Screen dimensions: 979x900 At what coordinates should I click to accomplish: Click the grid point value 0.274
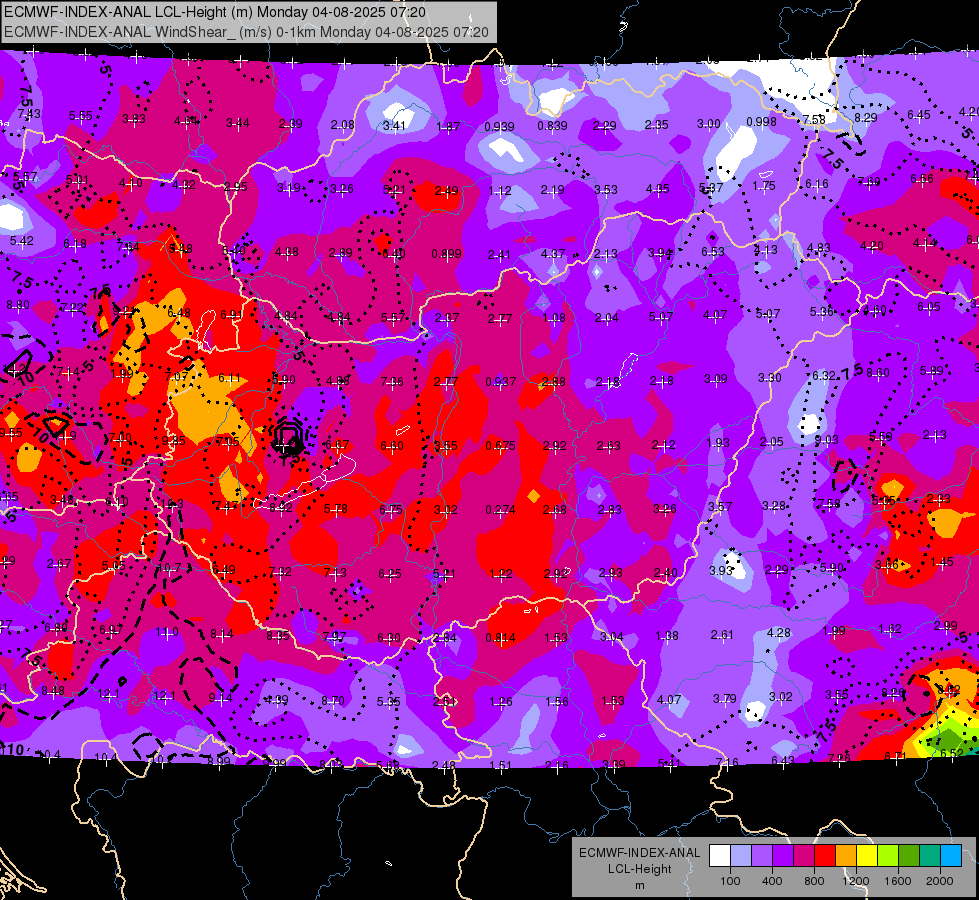tap(501, 510)
